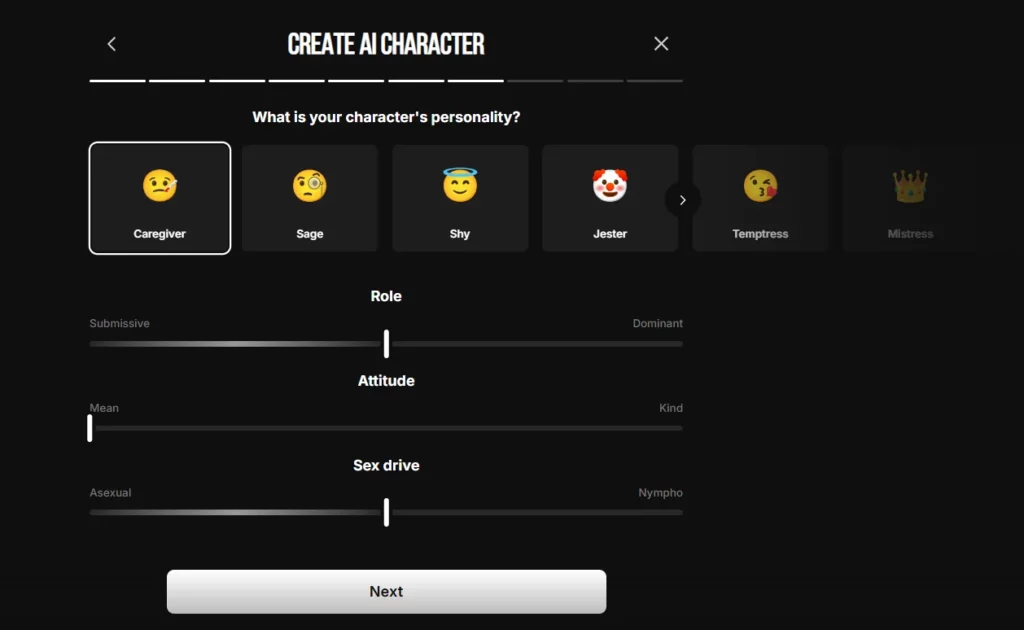The image size is (1024, 630).
Task: Click the first progress step segment
Action: coord(117,82)
